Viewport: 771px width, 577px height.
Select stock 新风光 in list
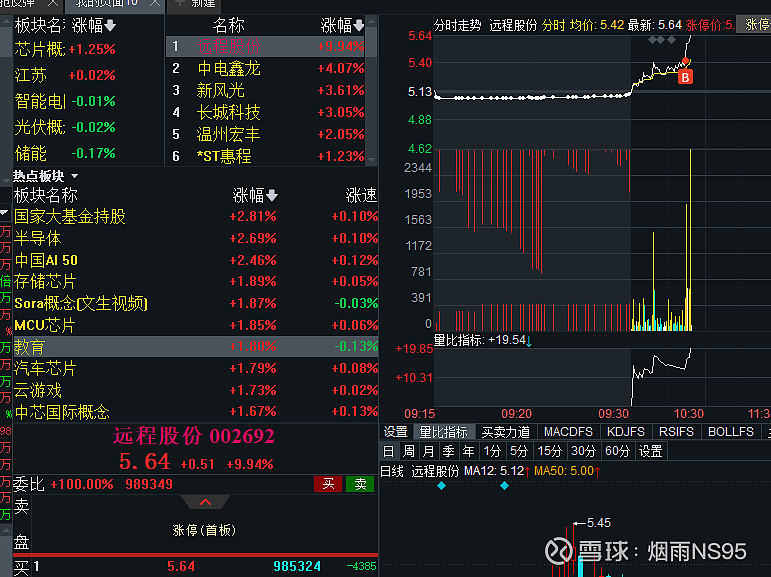[266, 91]
